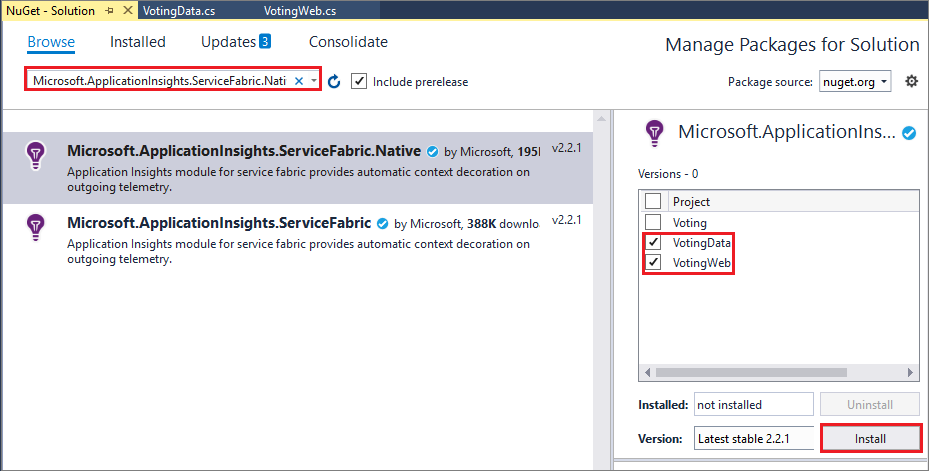Click the VotingWeb project name
This screenshot has height=471, width=929.
coord(701,263)
